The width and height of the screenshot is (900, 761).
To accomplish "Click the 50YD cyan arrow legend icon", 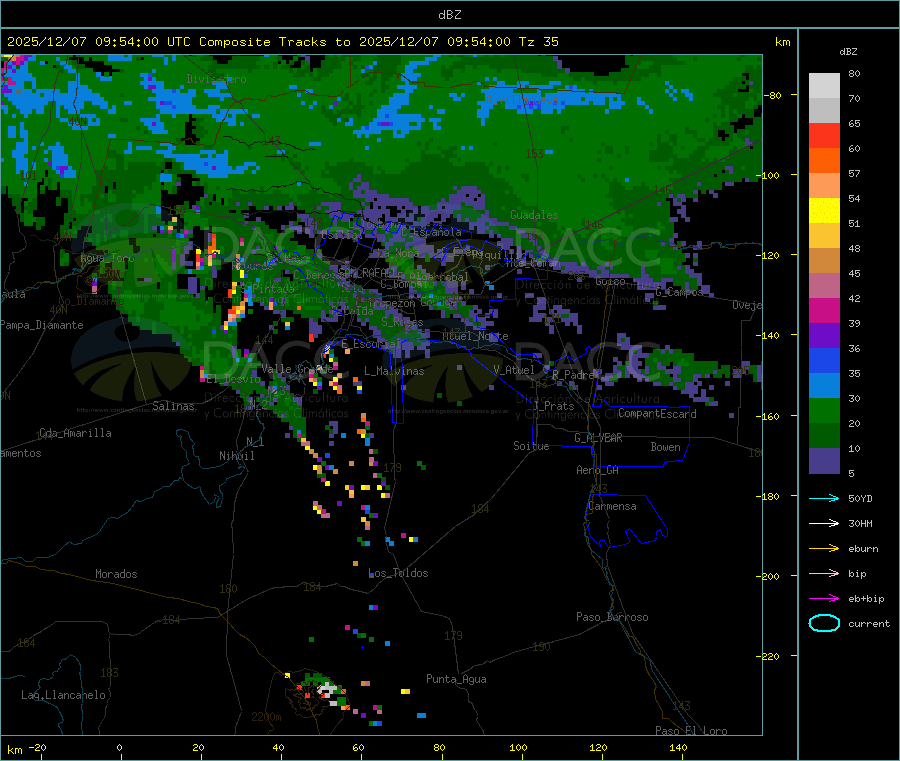I will [824, 498].
